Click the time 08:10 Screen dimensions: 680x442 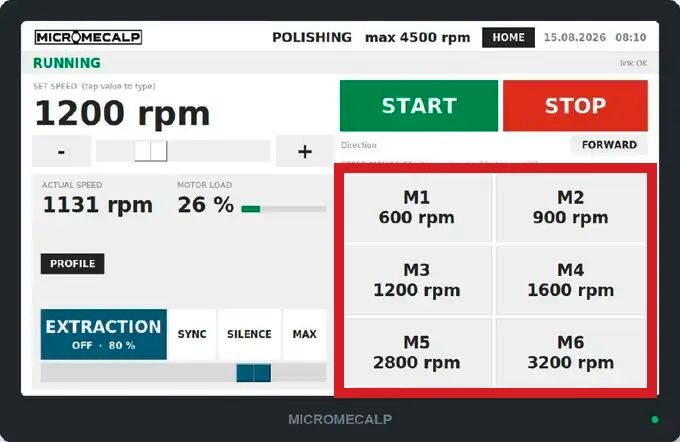click(x=631, y=37)
